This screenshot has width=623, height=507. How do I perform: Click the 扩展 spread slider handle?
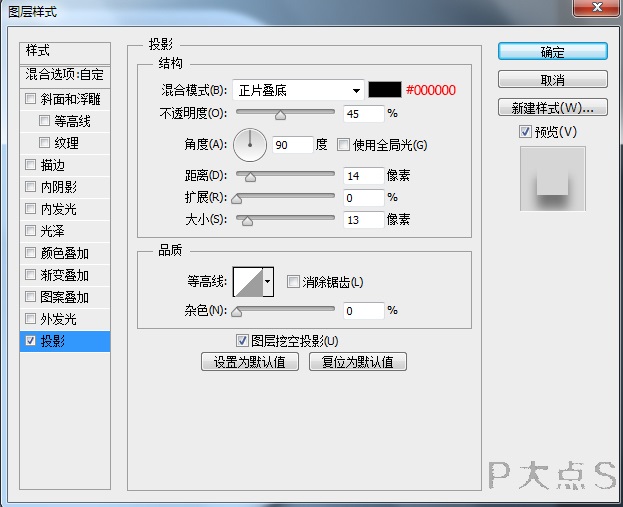click(x=236, y=199)
